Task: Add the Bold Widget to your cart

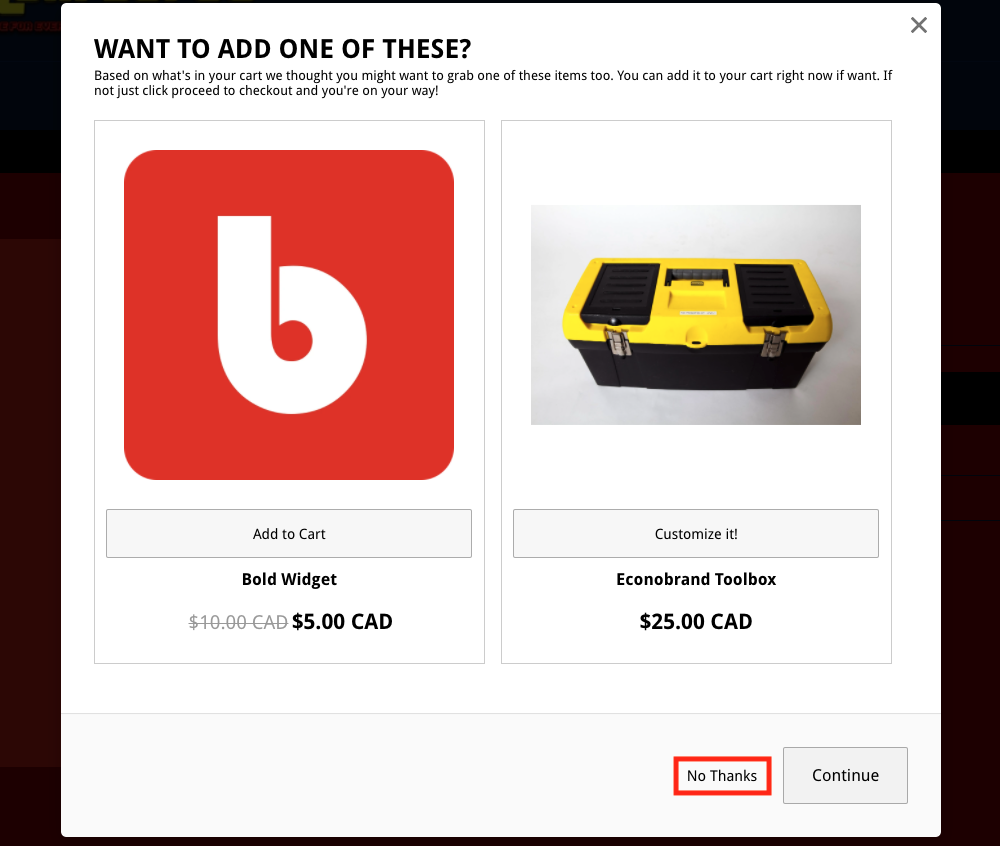Action: [289, 533]
